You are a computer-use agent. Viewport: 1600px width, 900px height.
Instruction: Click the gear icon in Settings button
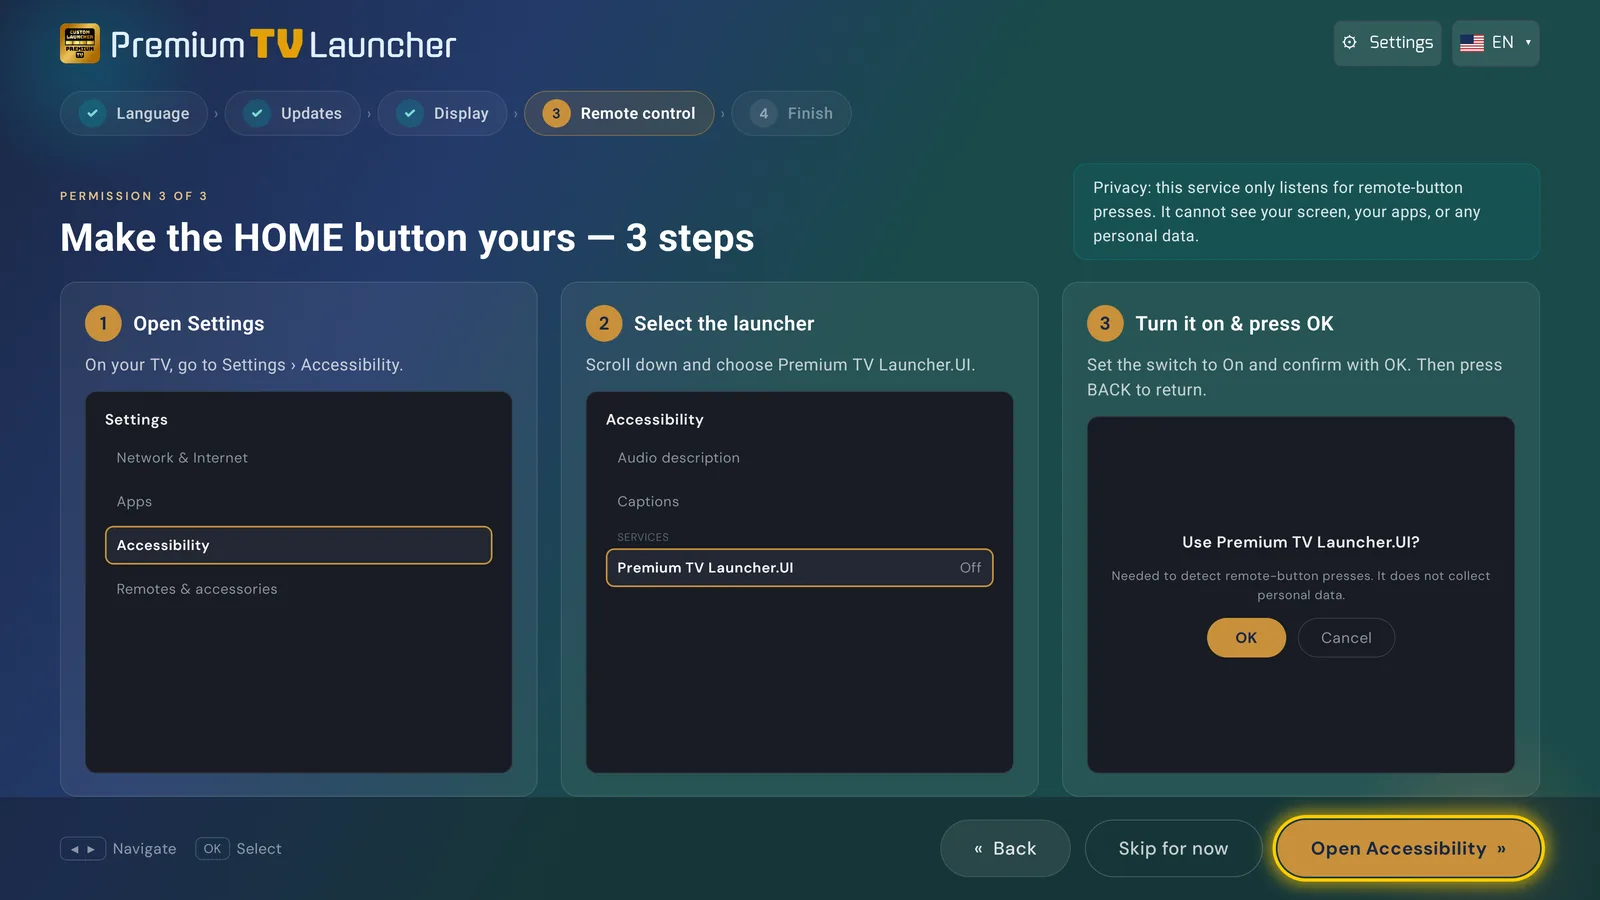pos(1350,42)
